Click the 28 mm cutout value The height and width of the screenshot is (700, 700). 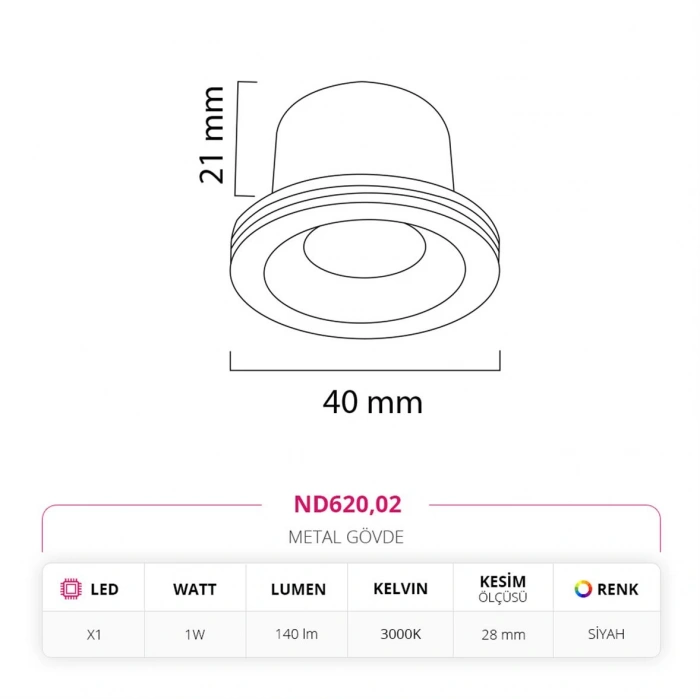(x=503, y=633)
